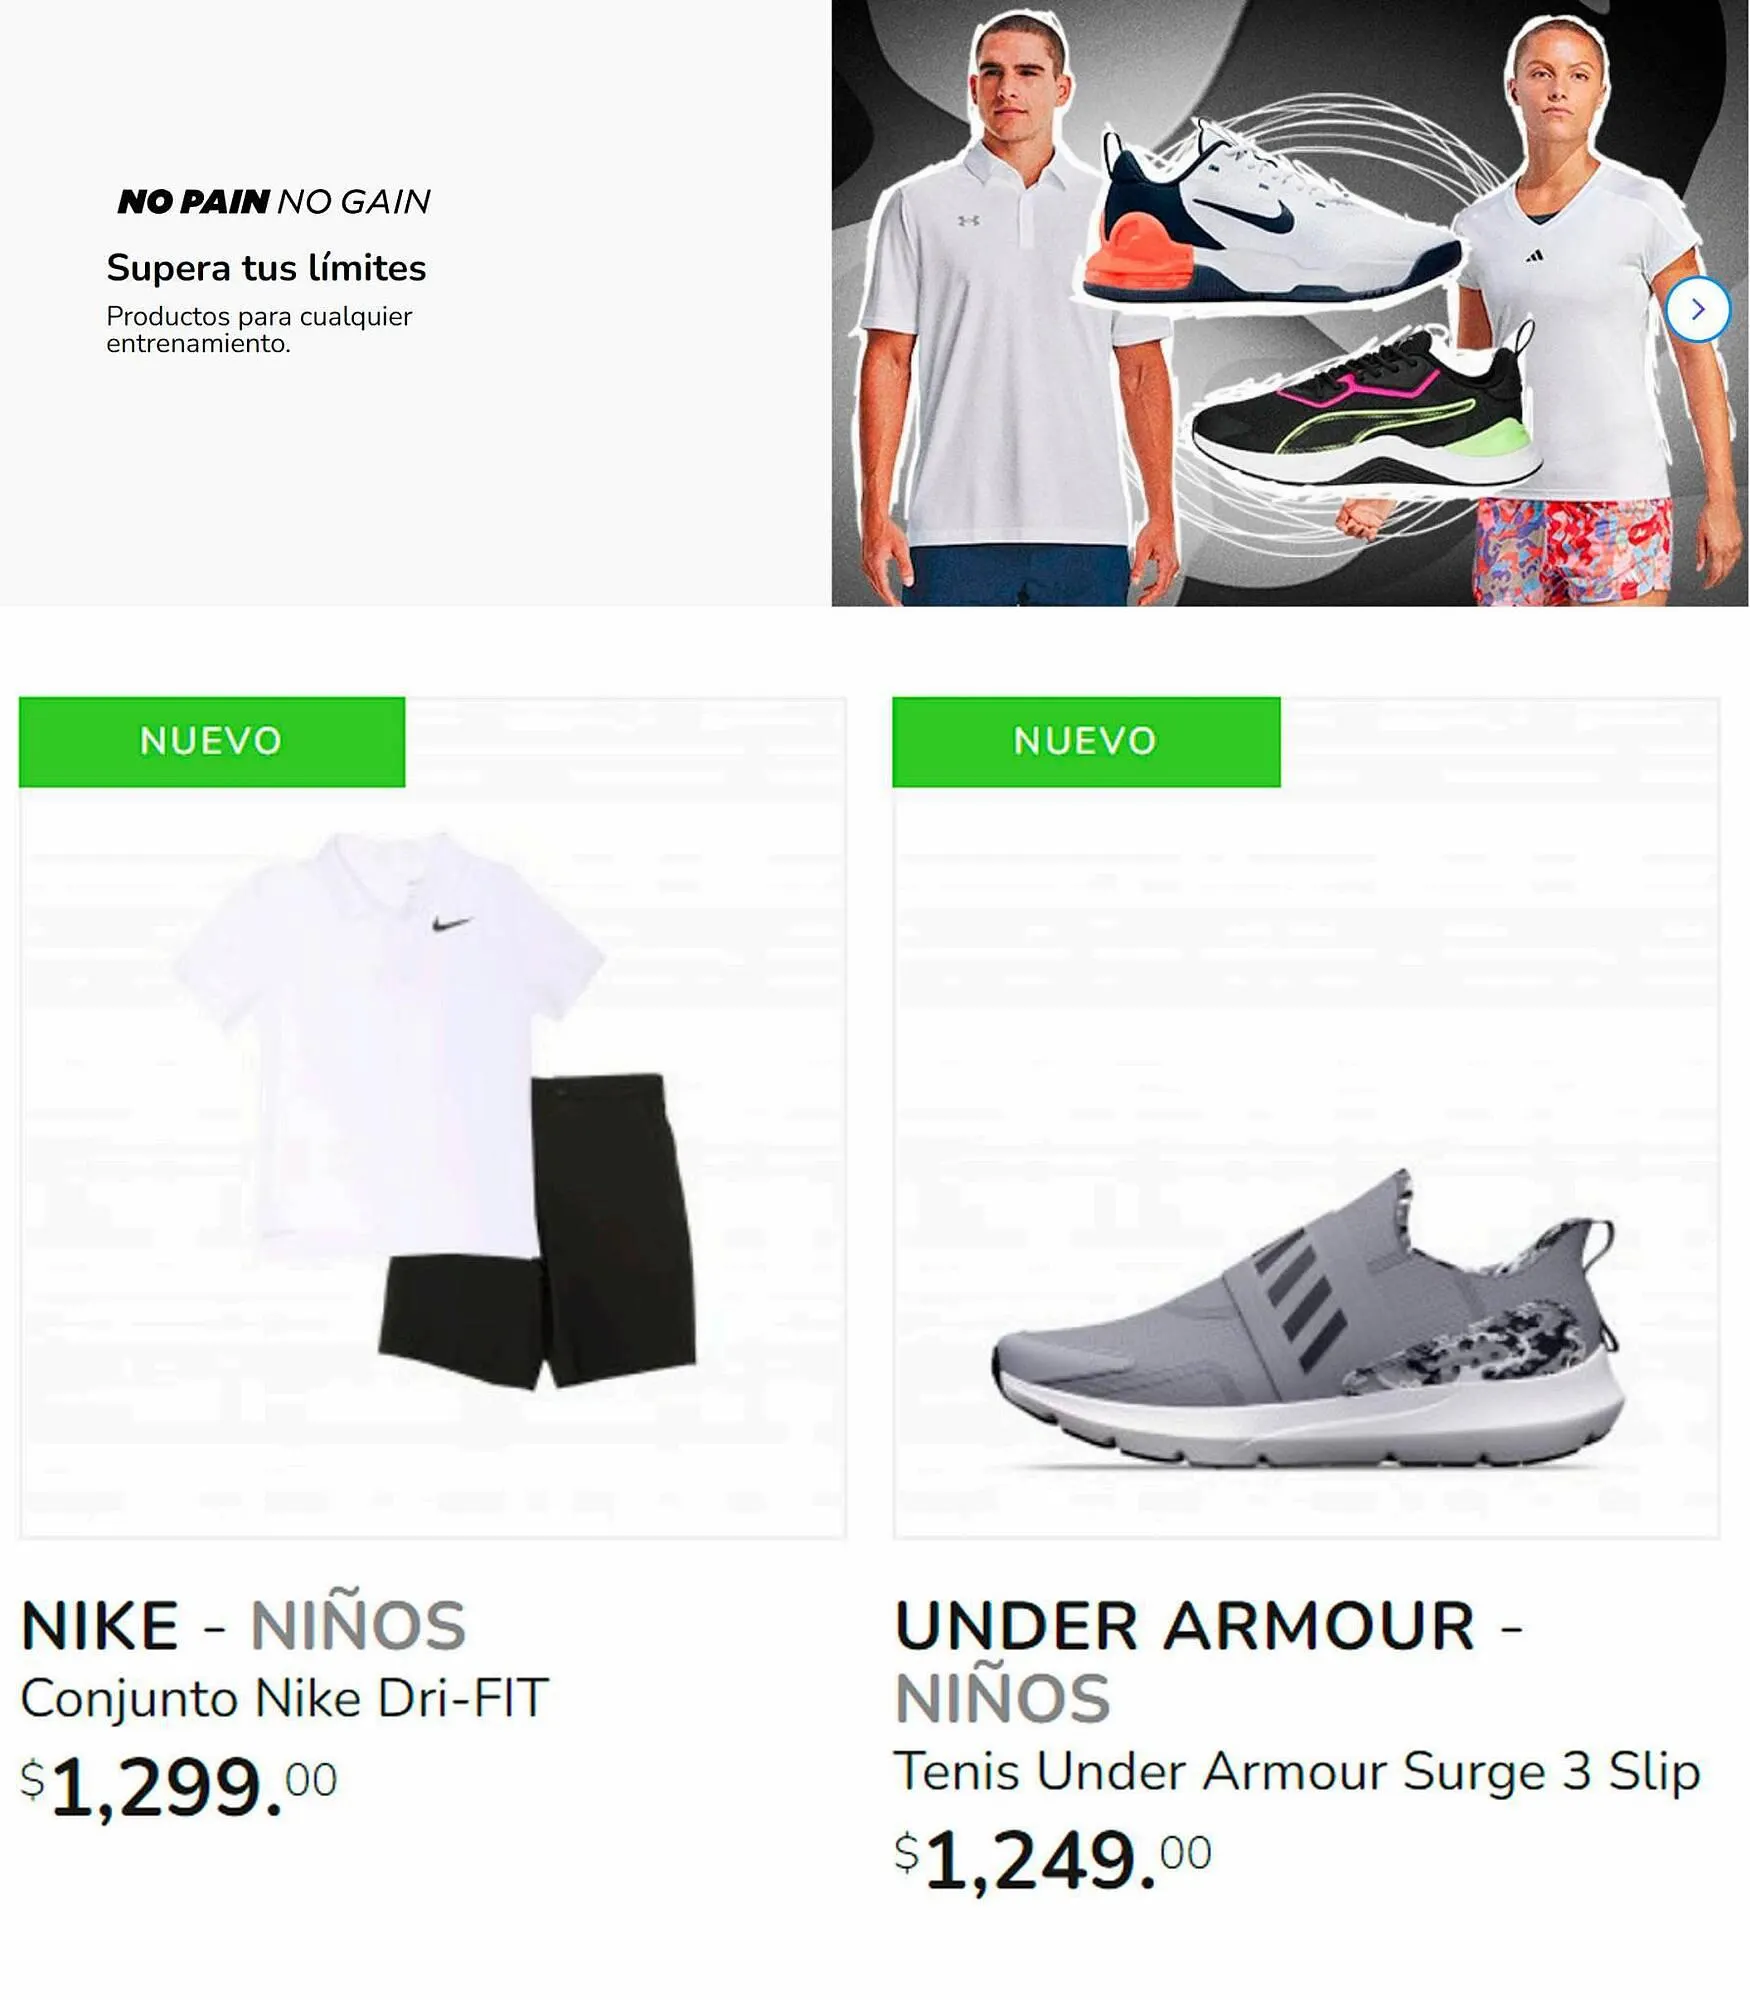
Task: Click the next slide arrow on banner
Action: tap(1697, 310)
